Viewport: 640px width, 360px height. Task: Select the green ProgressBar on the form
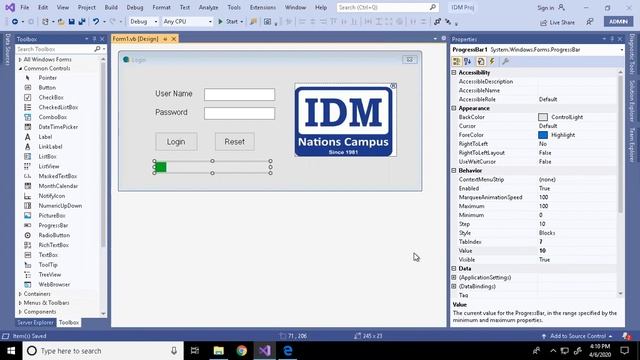point(212,167)
